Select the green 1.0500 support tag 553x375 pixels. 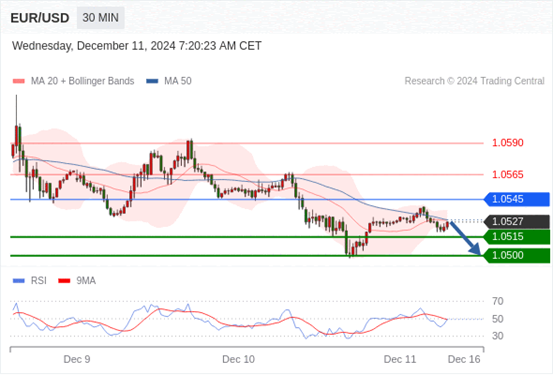[516, 255]
